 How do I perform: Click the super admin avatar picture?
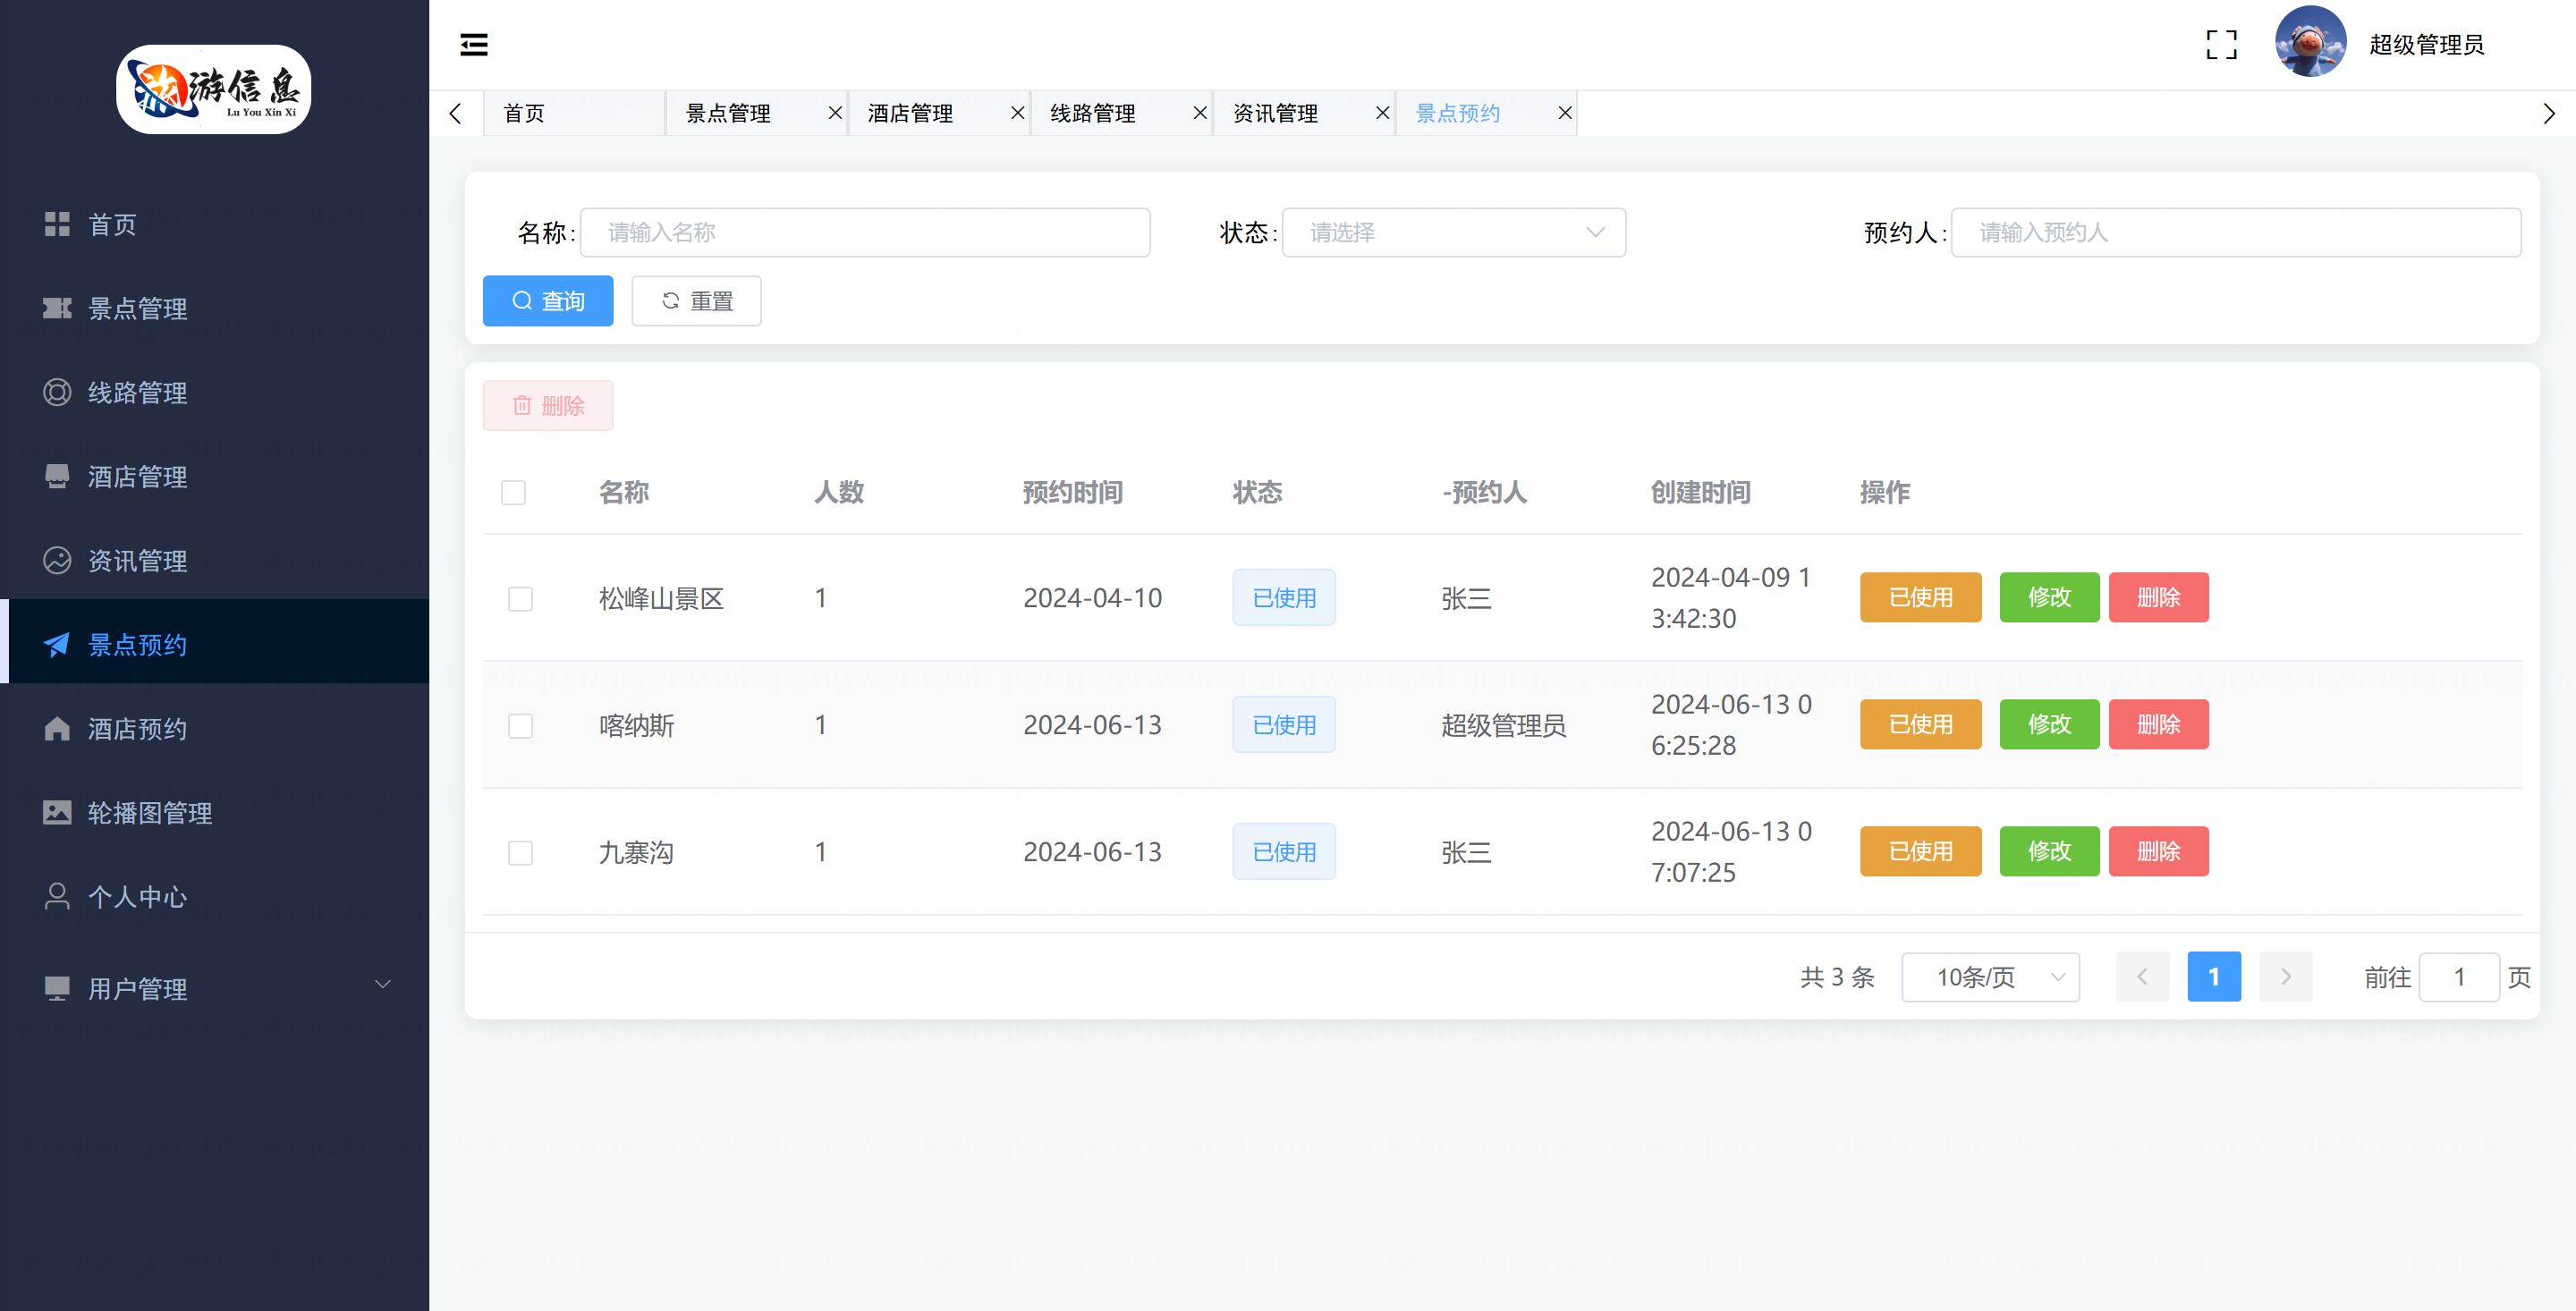pos(2310,42)
